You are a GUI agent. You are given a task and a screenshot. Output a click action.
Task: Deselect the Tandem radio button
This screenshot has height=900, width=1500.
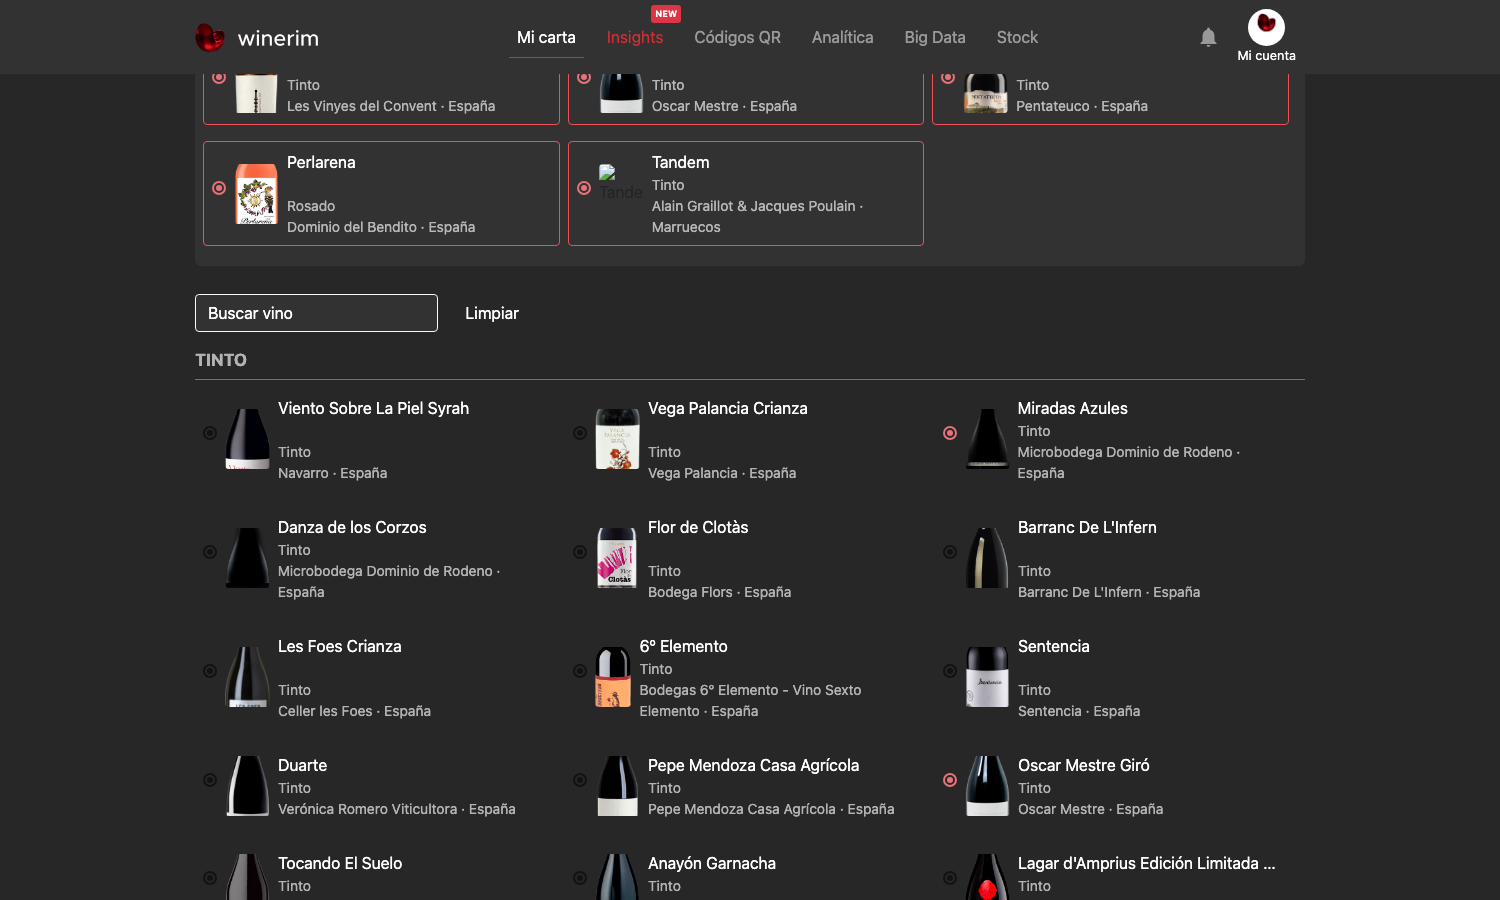tap(584, 188)
